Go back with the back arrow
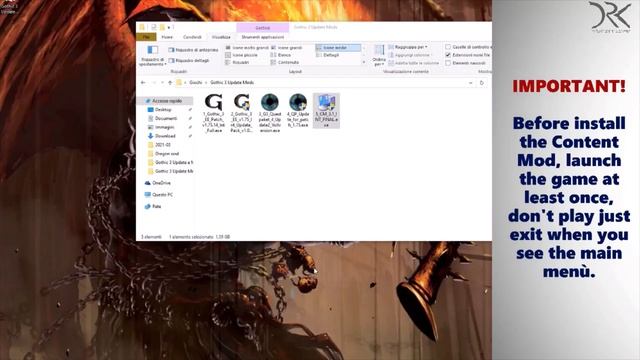Image resolution: width=640 pixels, height=360 pixels. coord(143,83)
